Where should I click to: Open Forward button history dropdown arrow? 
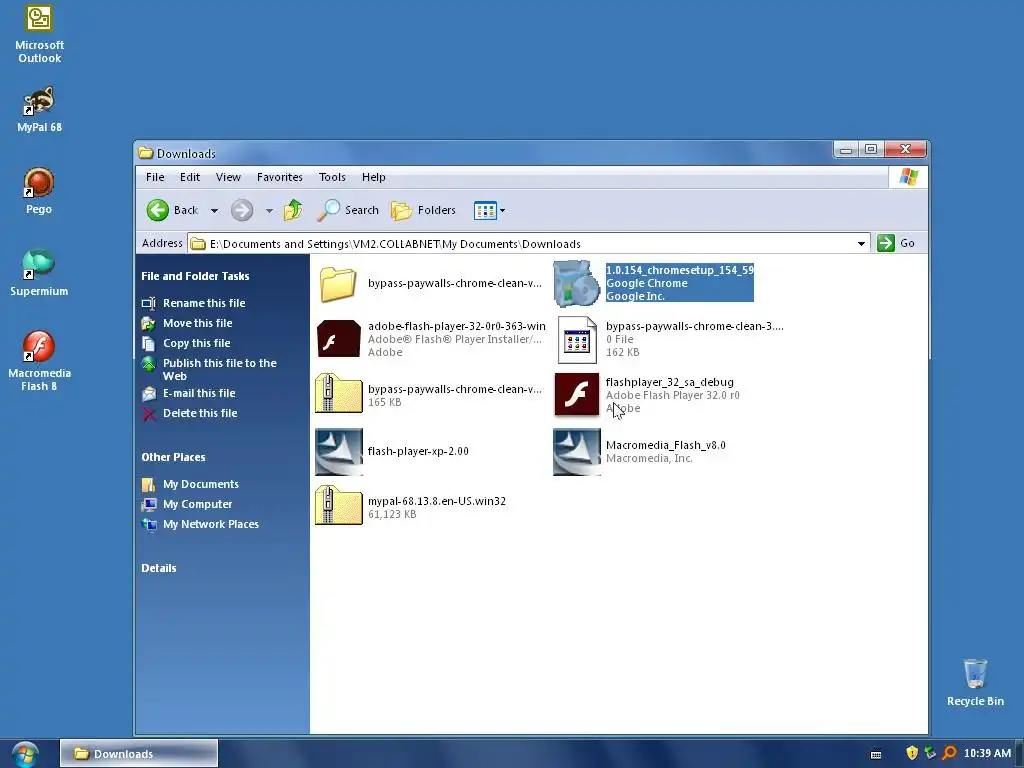coord(269,211)
